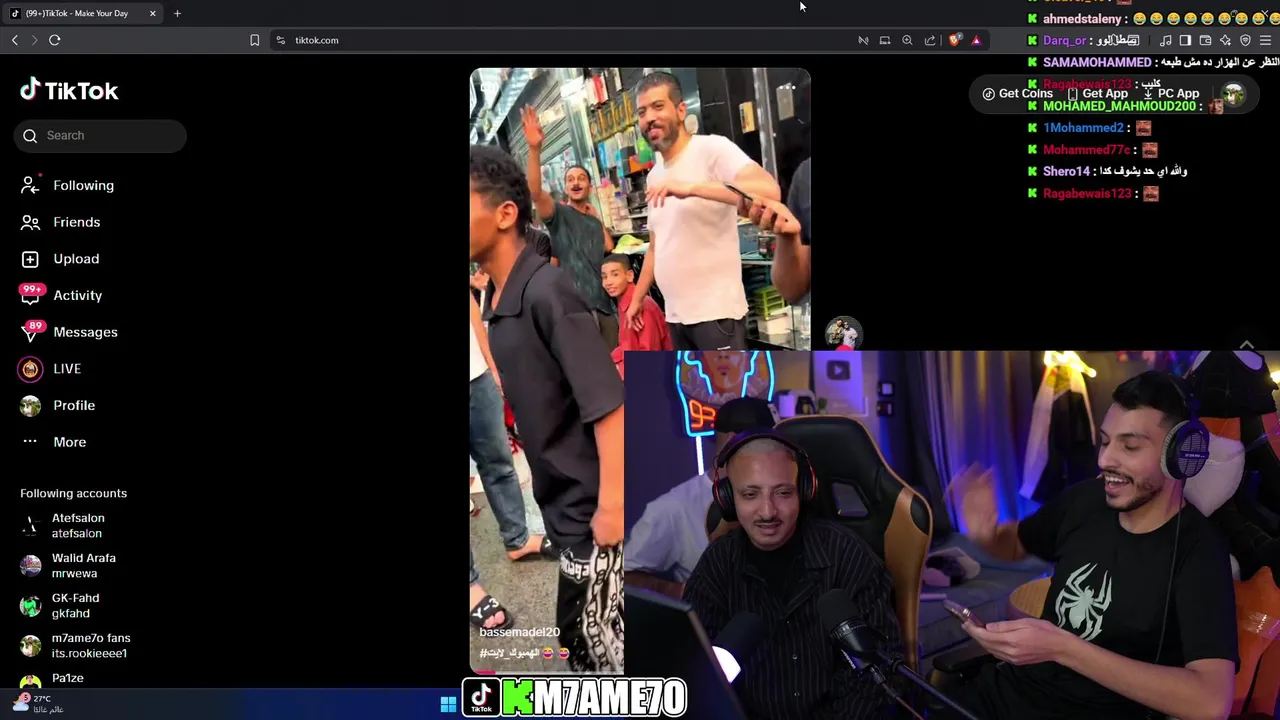Open a new browser tab
Image resolution: width=1280 pixels, height=720 pixels.
point(177,13)
